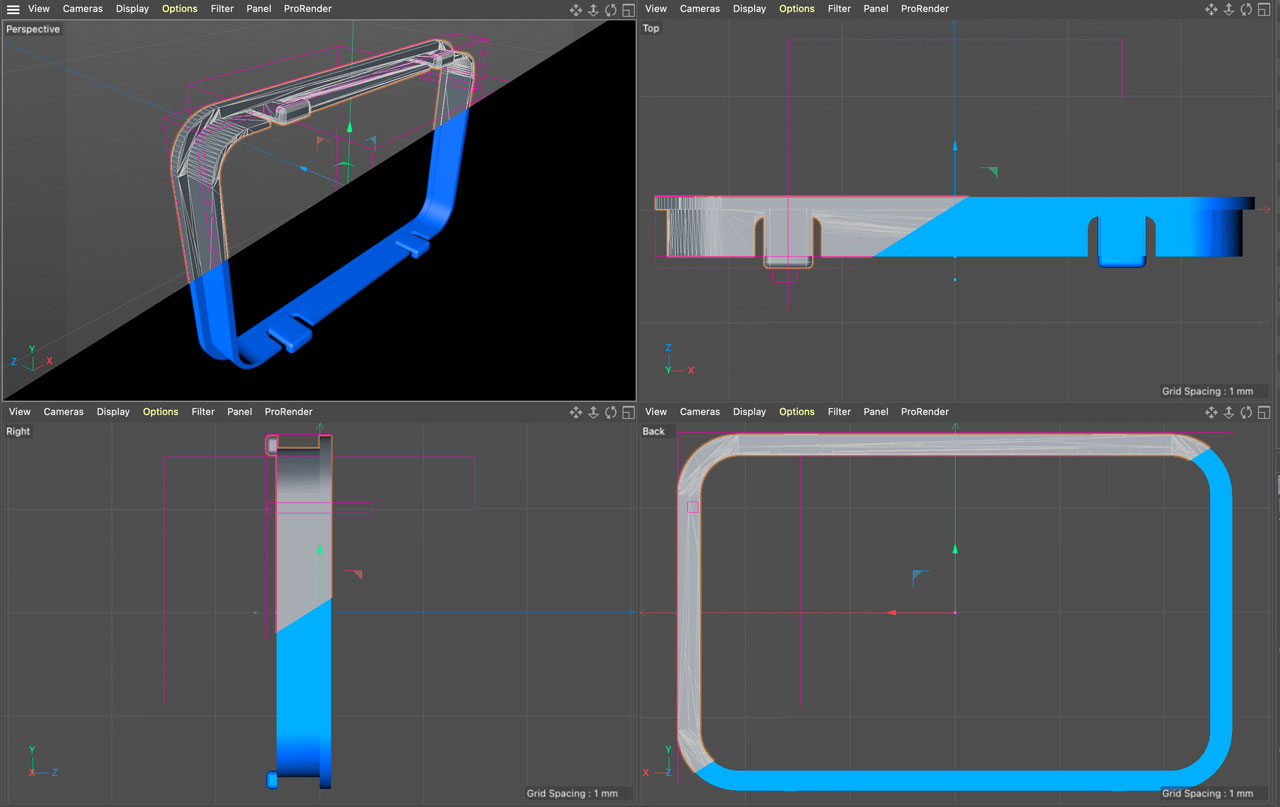Click the pan/move camera icon in Perspective viewport

576,9
